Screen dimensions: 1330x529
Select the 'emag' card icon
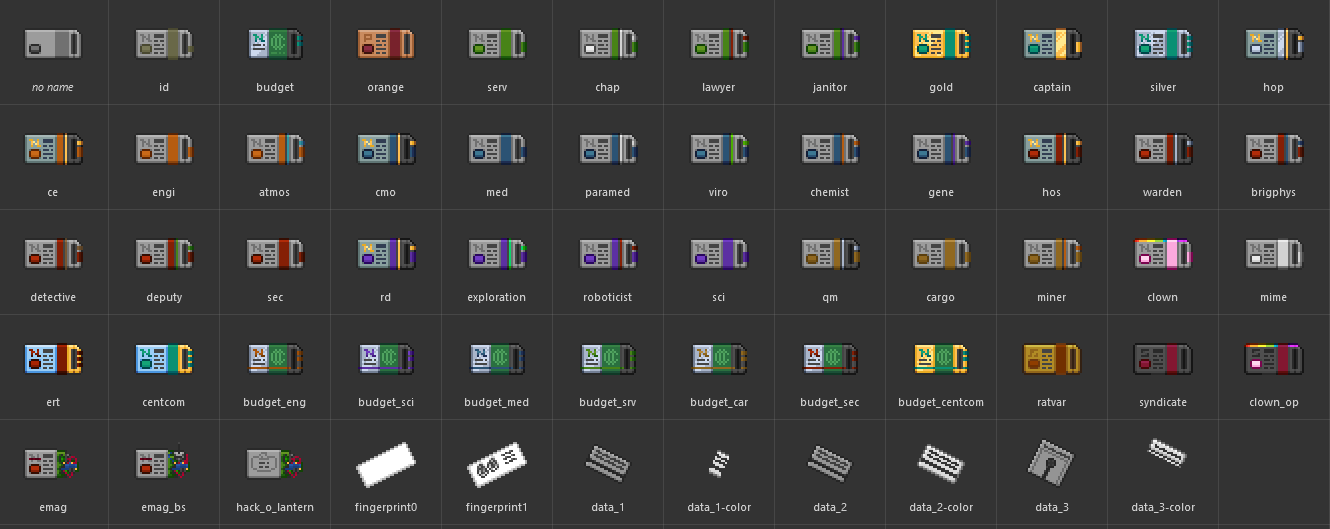click(53, 464)
